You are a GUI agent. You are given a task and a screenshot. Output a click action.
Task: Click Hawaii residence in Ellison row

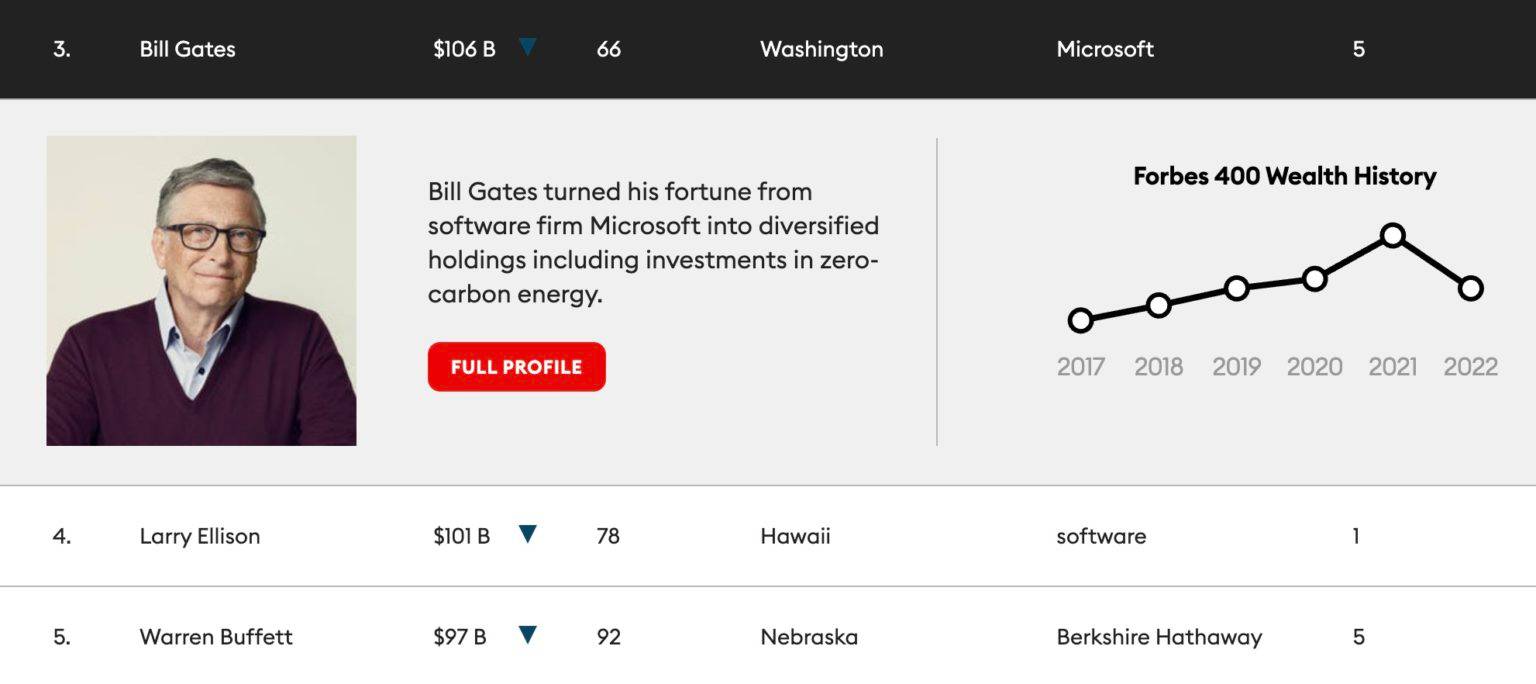[795, 536]
